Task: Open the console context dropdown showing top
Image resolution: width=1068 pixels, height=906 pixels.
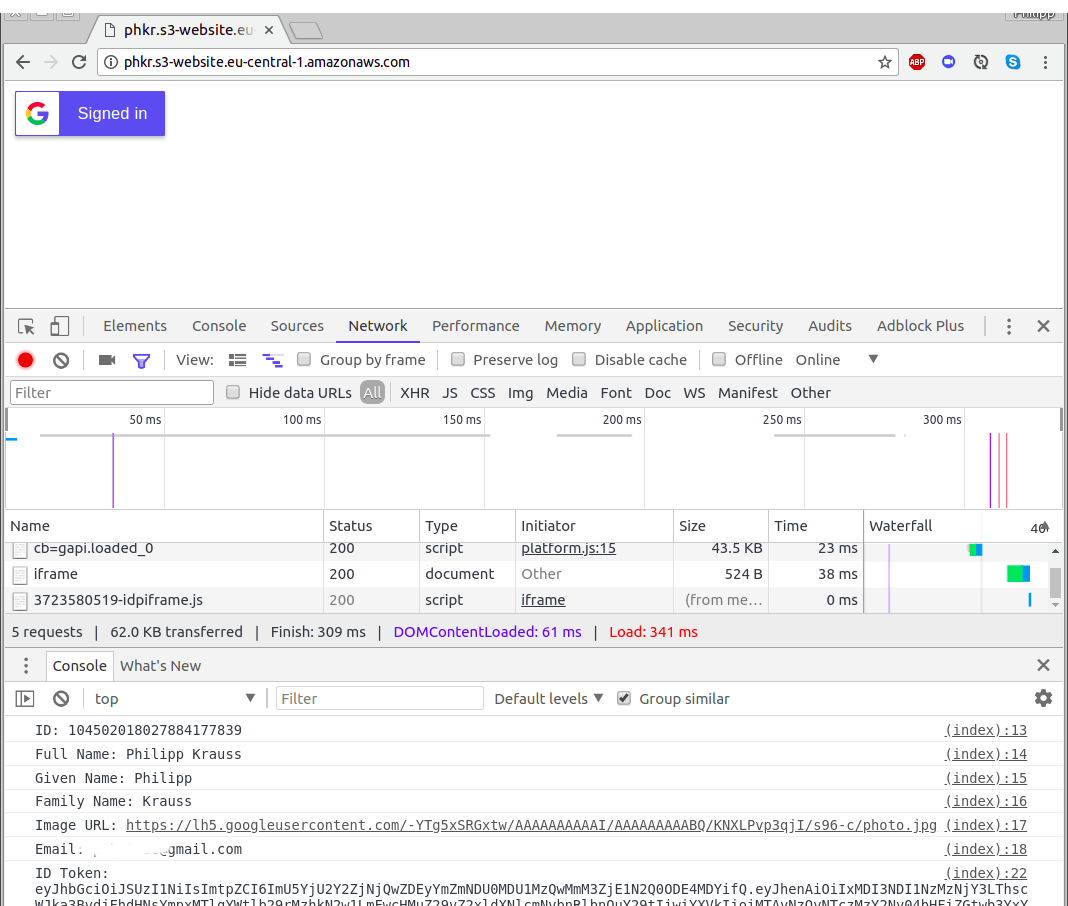Action: click(x=175, y=698)
